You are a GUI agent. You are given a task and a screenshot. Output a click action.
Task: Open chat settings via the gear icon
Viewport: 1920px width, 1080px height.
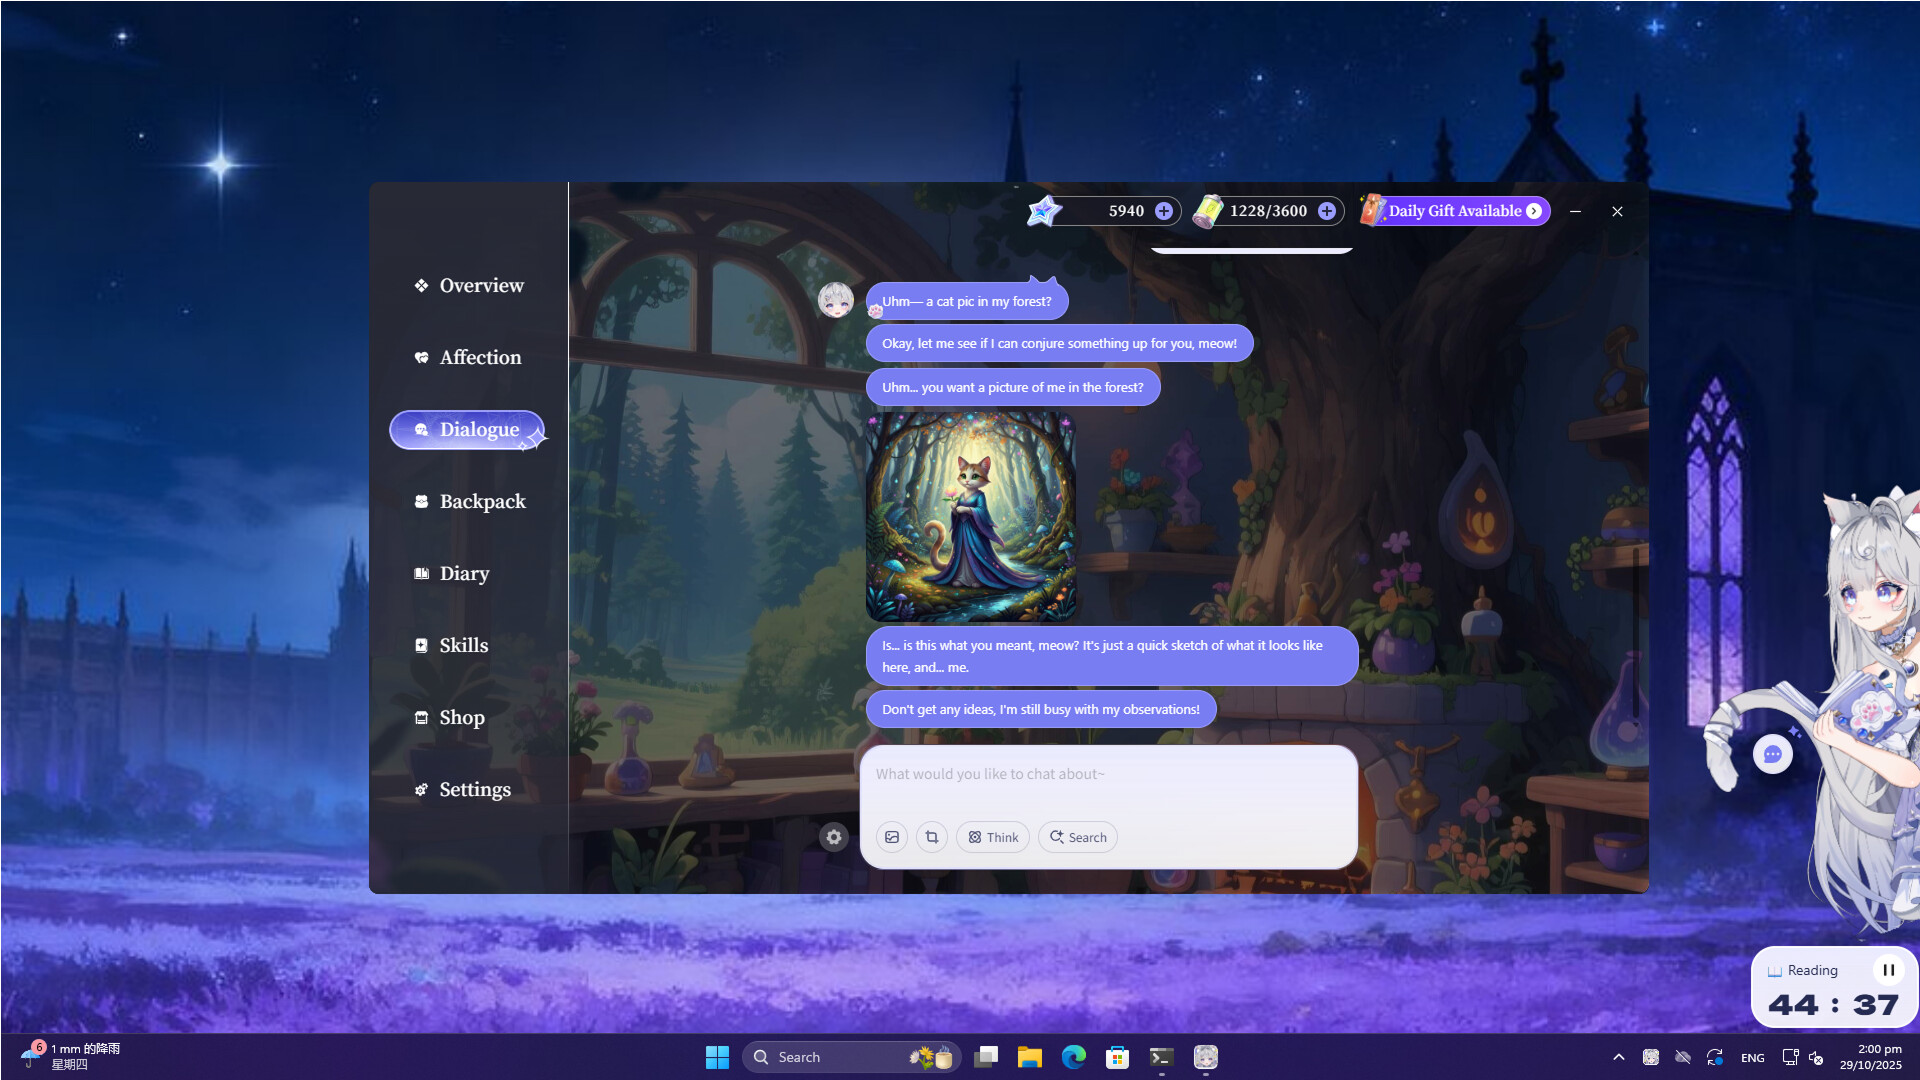834,837
